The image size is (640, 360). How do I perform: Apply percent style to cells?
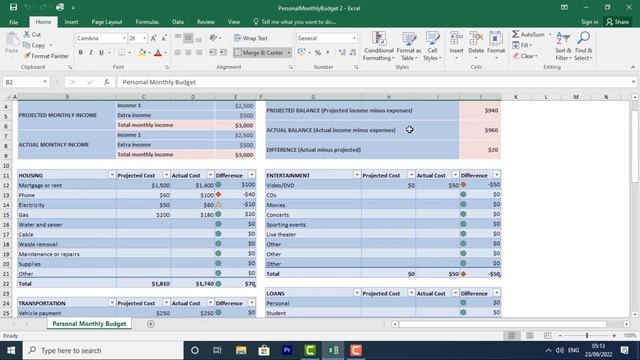click(318, 52)
